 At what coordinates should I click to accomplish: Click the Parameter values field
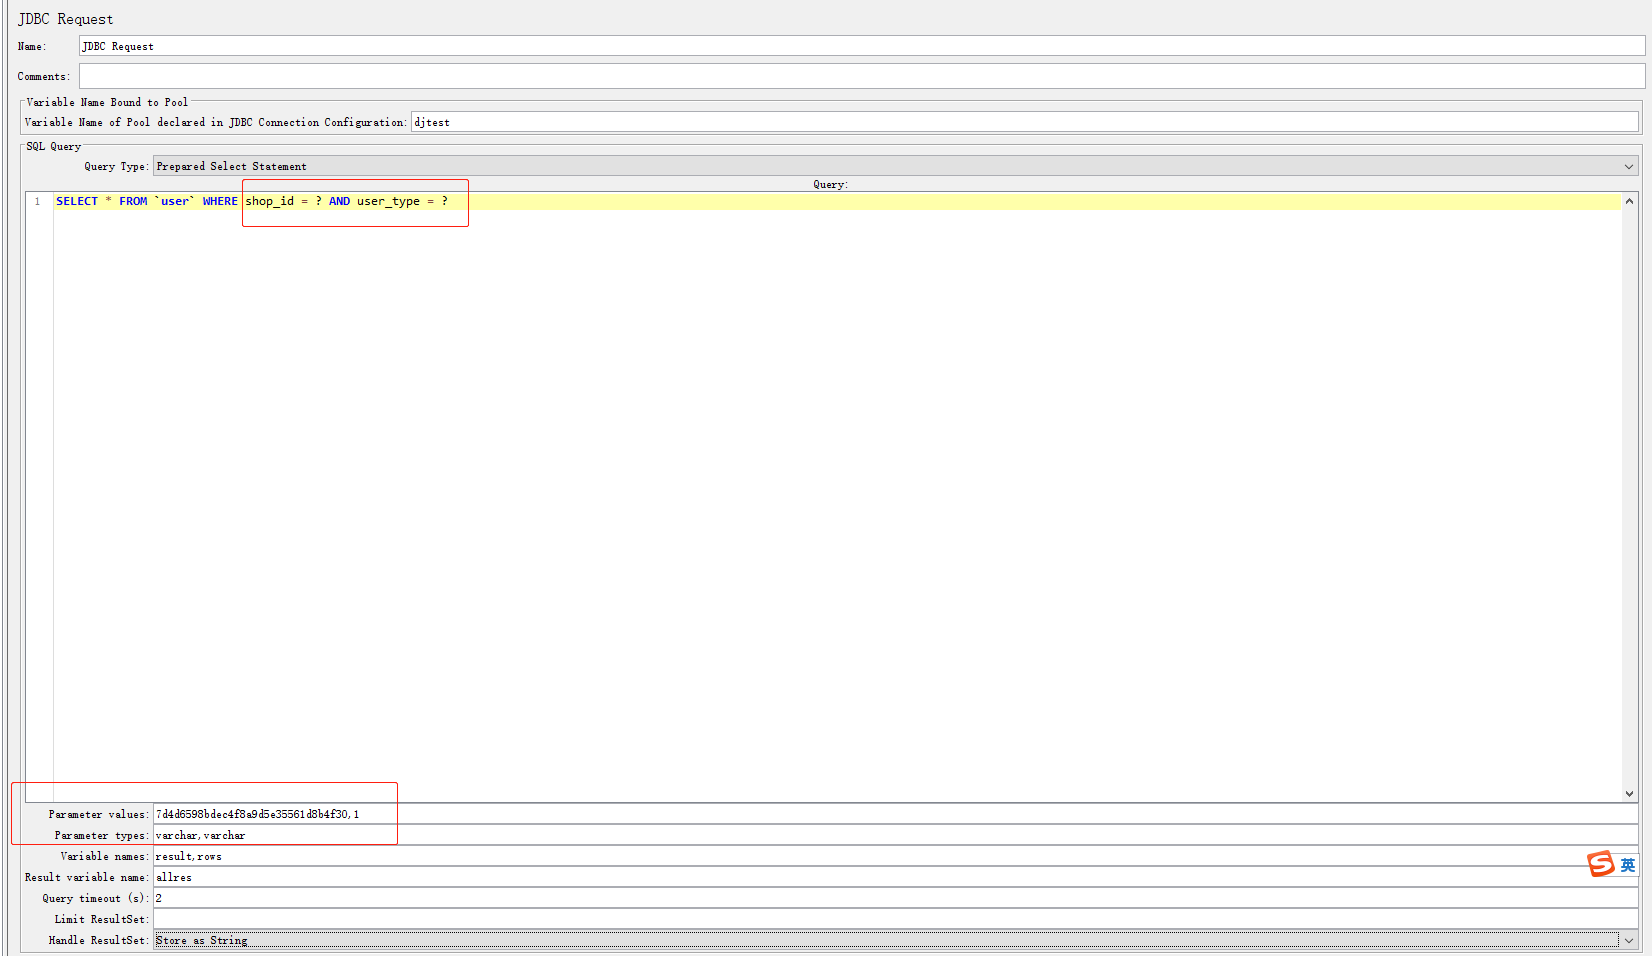tap(895, 814)
